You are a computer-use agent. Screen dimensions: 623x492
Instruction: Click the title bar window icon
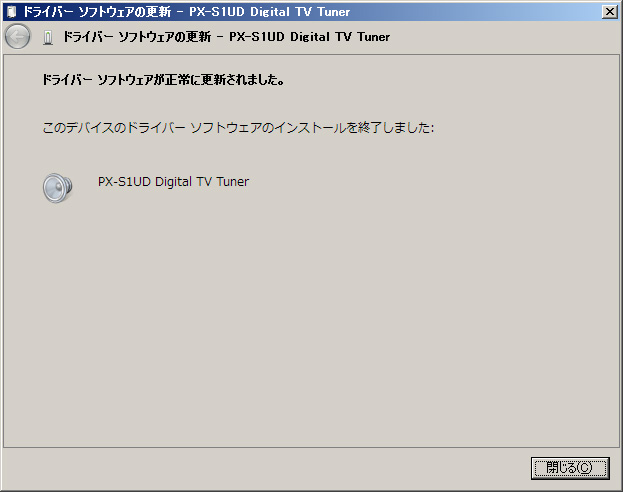tap(12, 12)
